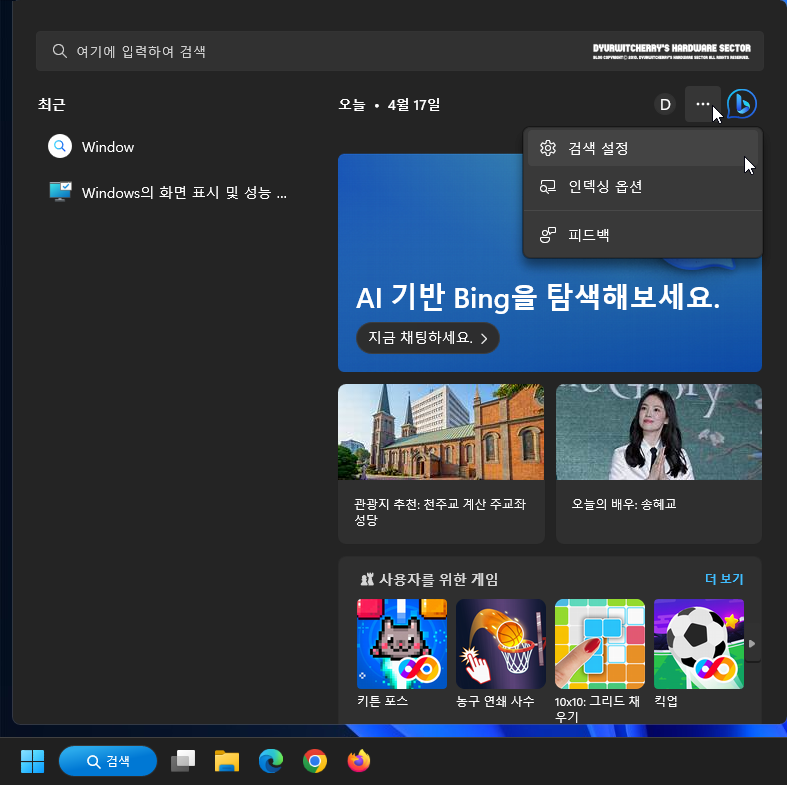Open the three-dots options menu

pos(703,104)
